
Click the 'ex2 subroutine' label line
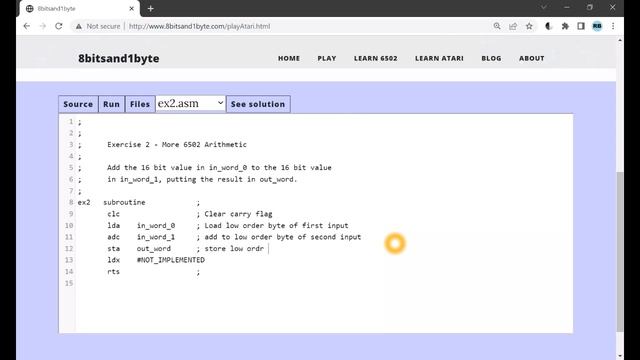111,202
